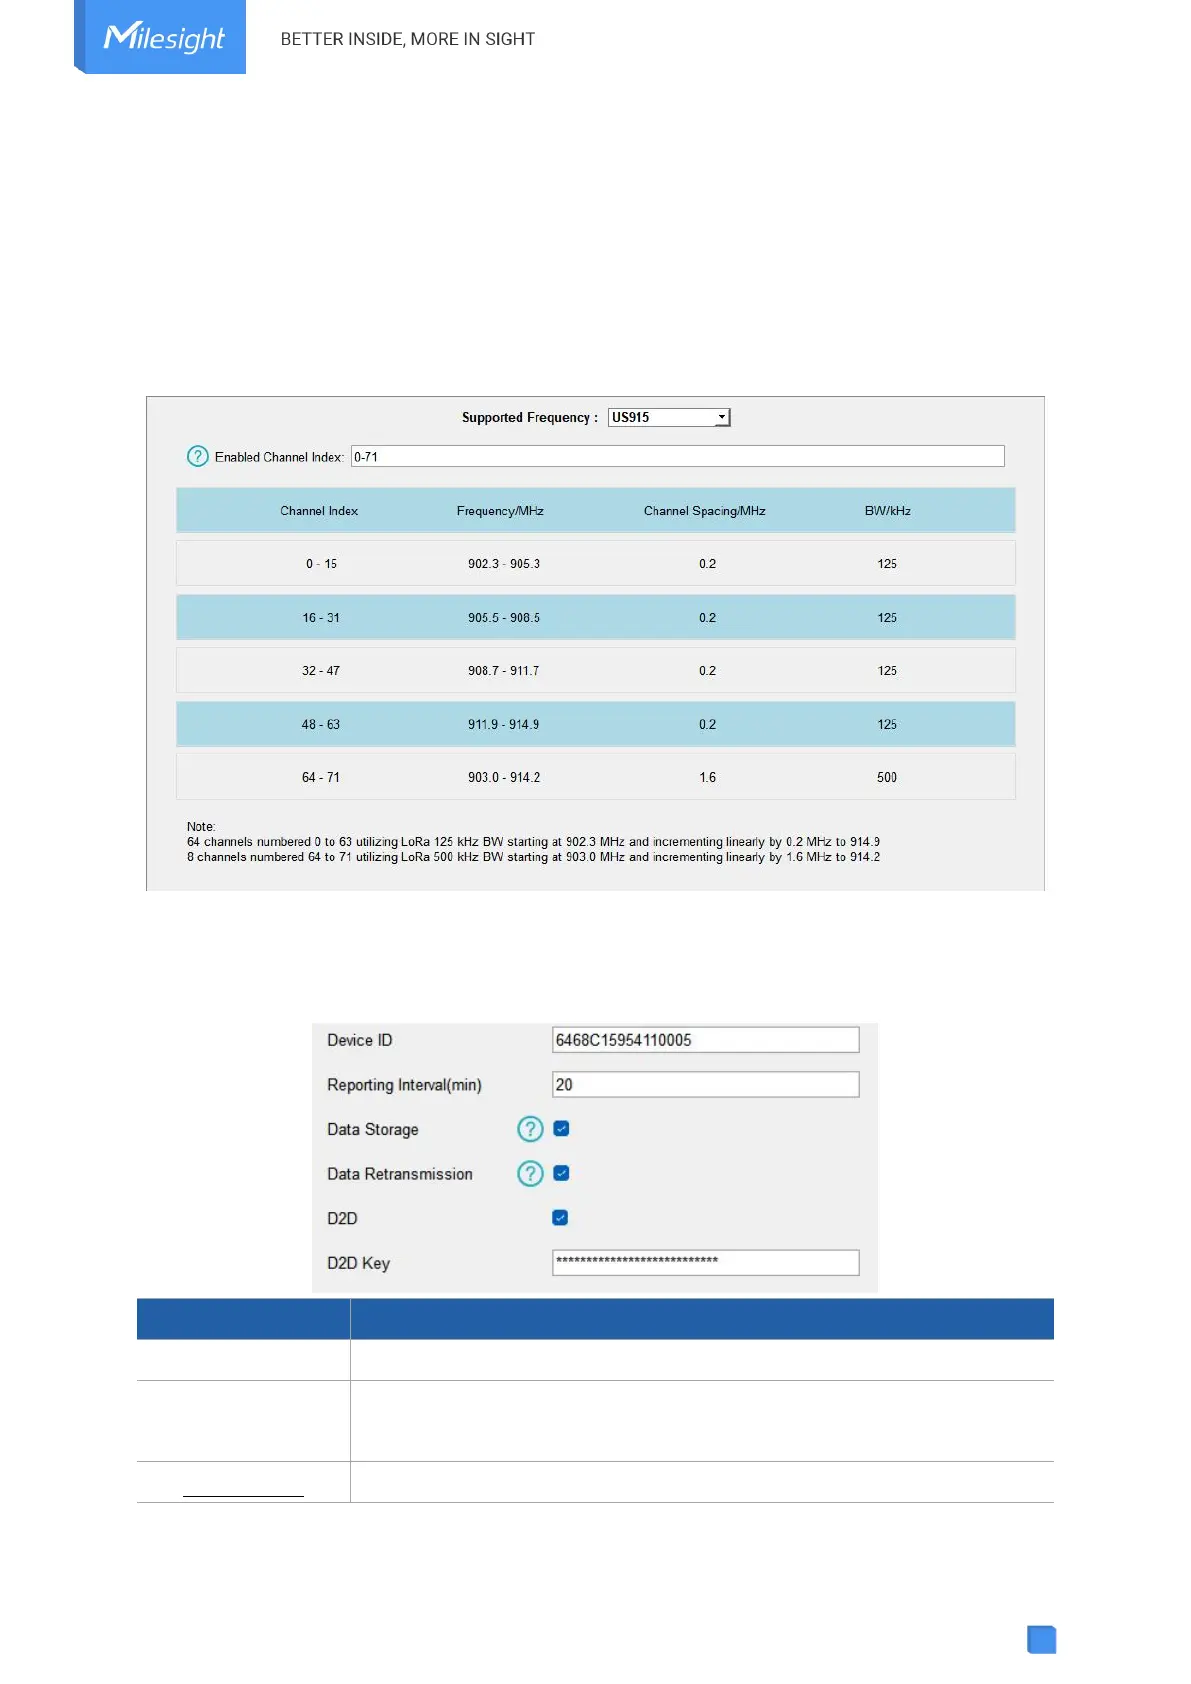Screen dimensions: 1191x1684
Task: Click the D2D Key label
Action: pyautogui.click(x=358, y=1263)
